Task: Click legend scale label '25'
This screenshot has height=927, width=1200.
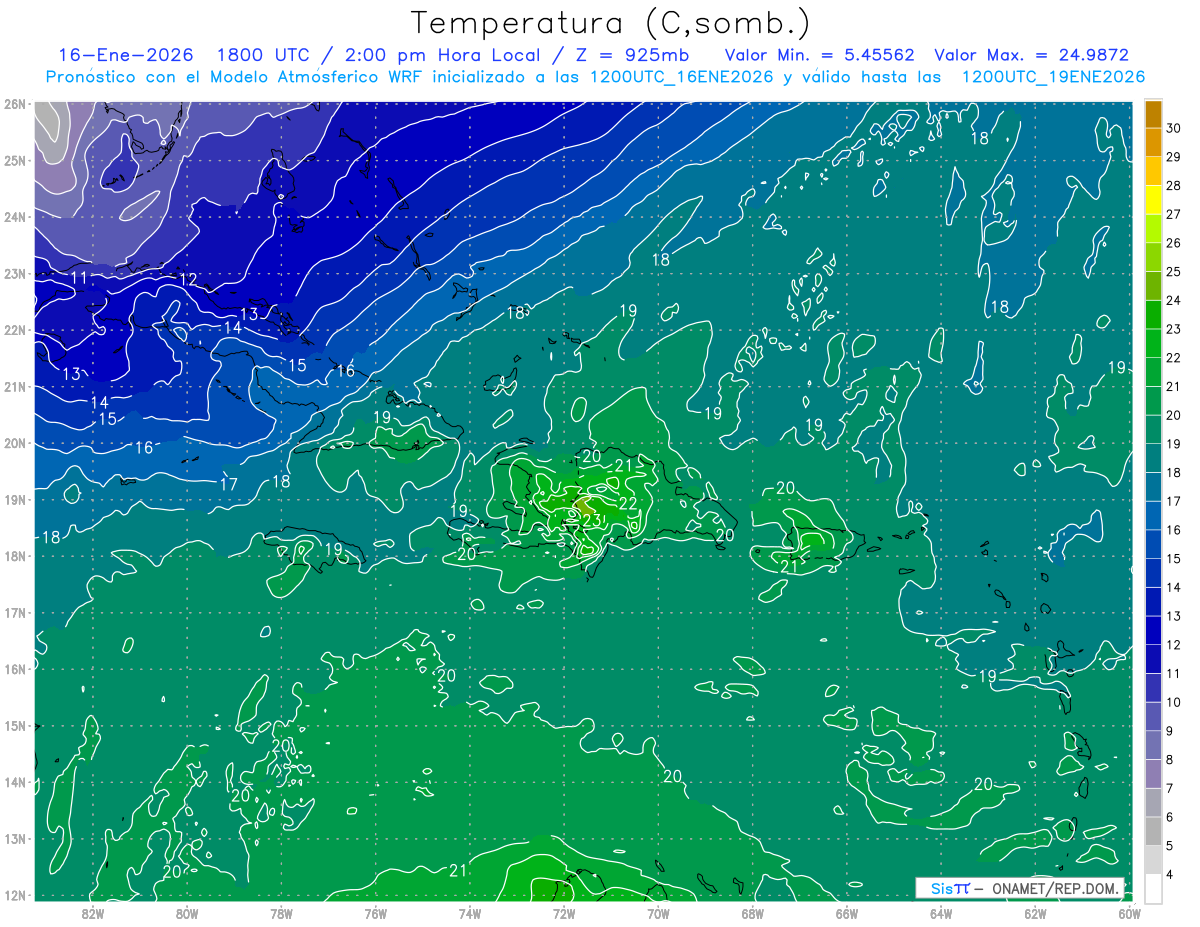Action: (x=1174, y=271)
